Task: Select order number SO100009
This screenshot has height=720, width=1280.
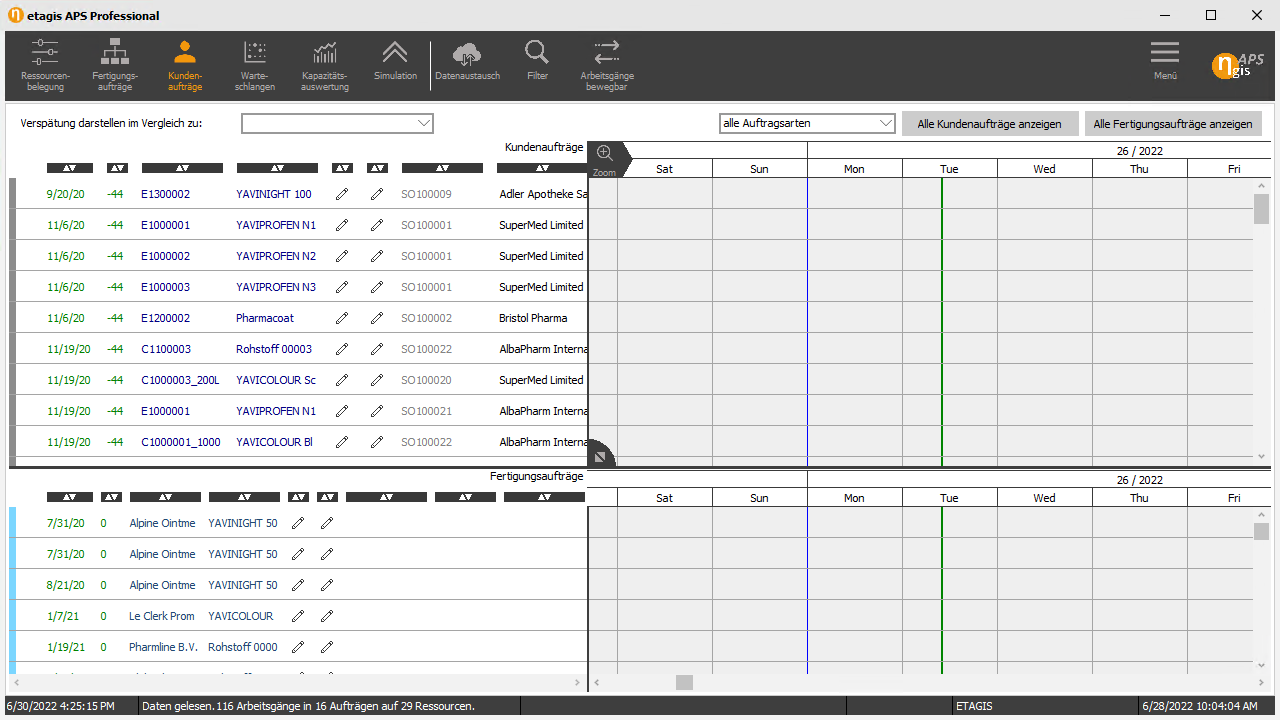Action: tap(426, 194)
